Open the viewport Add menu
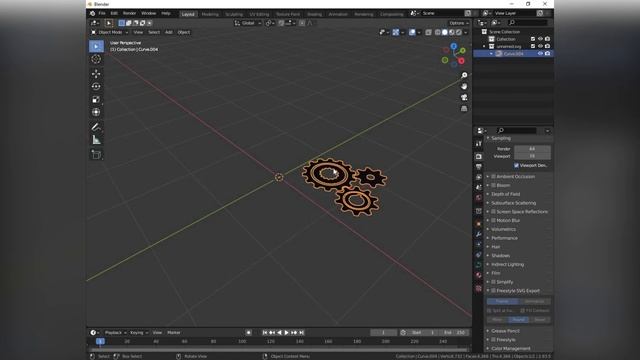 point(169,32)
